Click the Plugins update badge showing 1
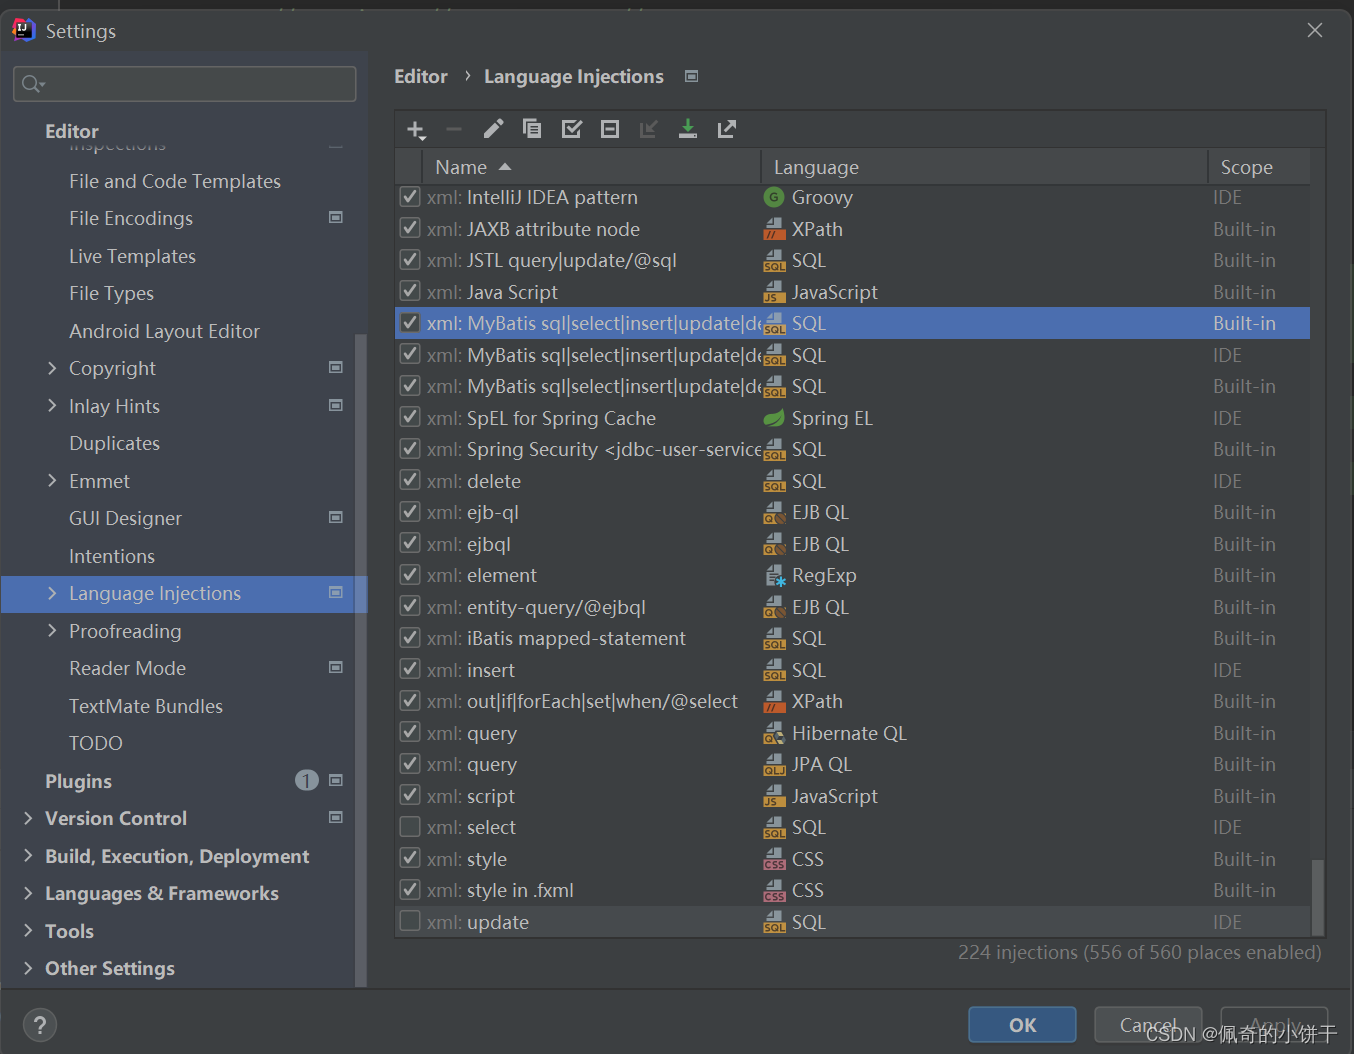Image resolution: width=1354 pixels, height=1054 pixels. pos(307,780)
